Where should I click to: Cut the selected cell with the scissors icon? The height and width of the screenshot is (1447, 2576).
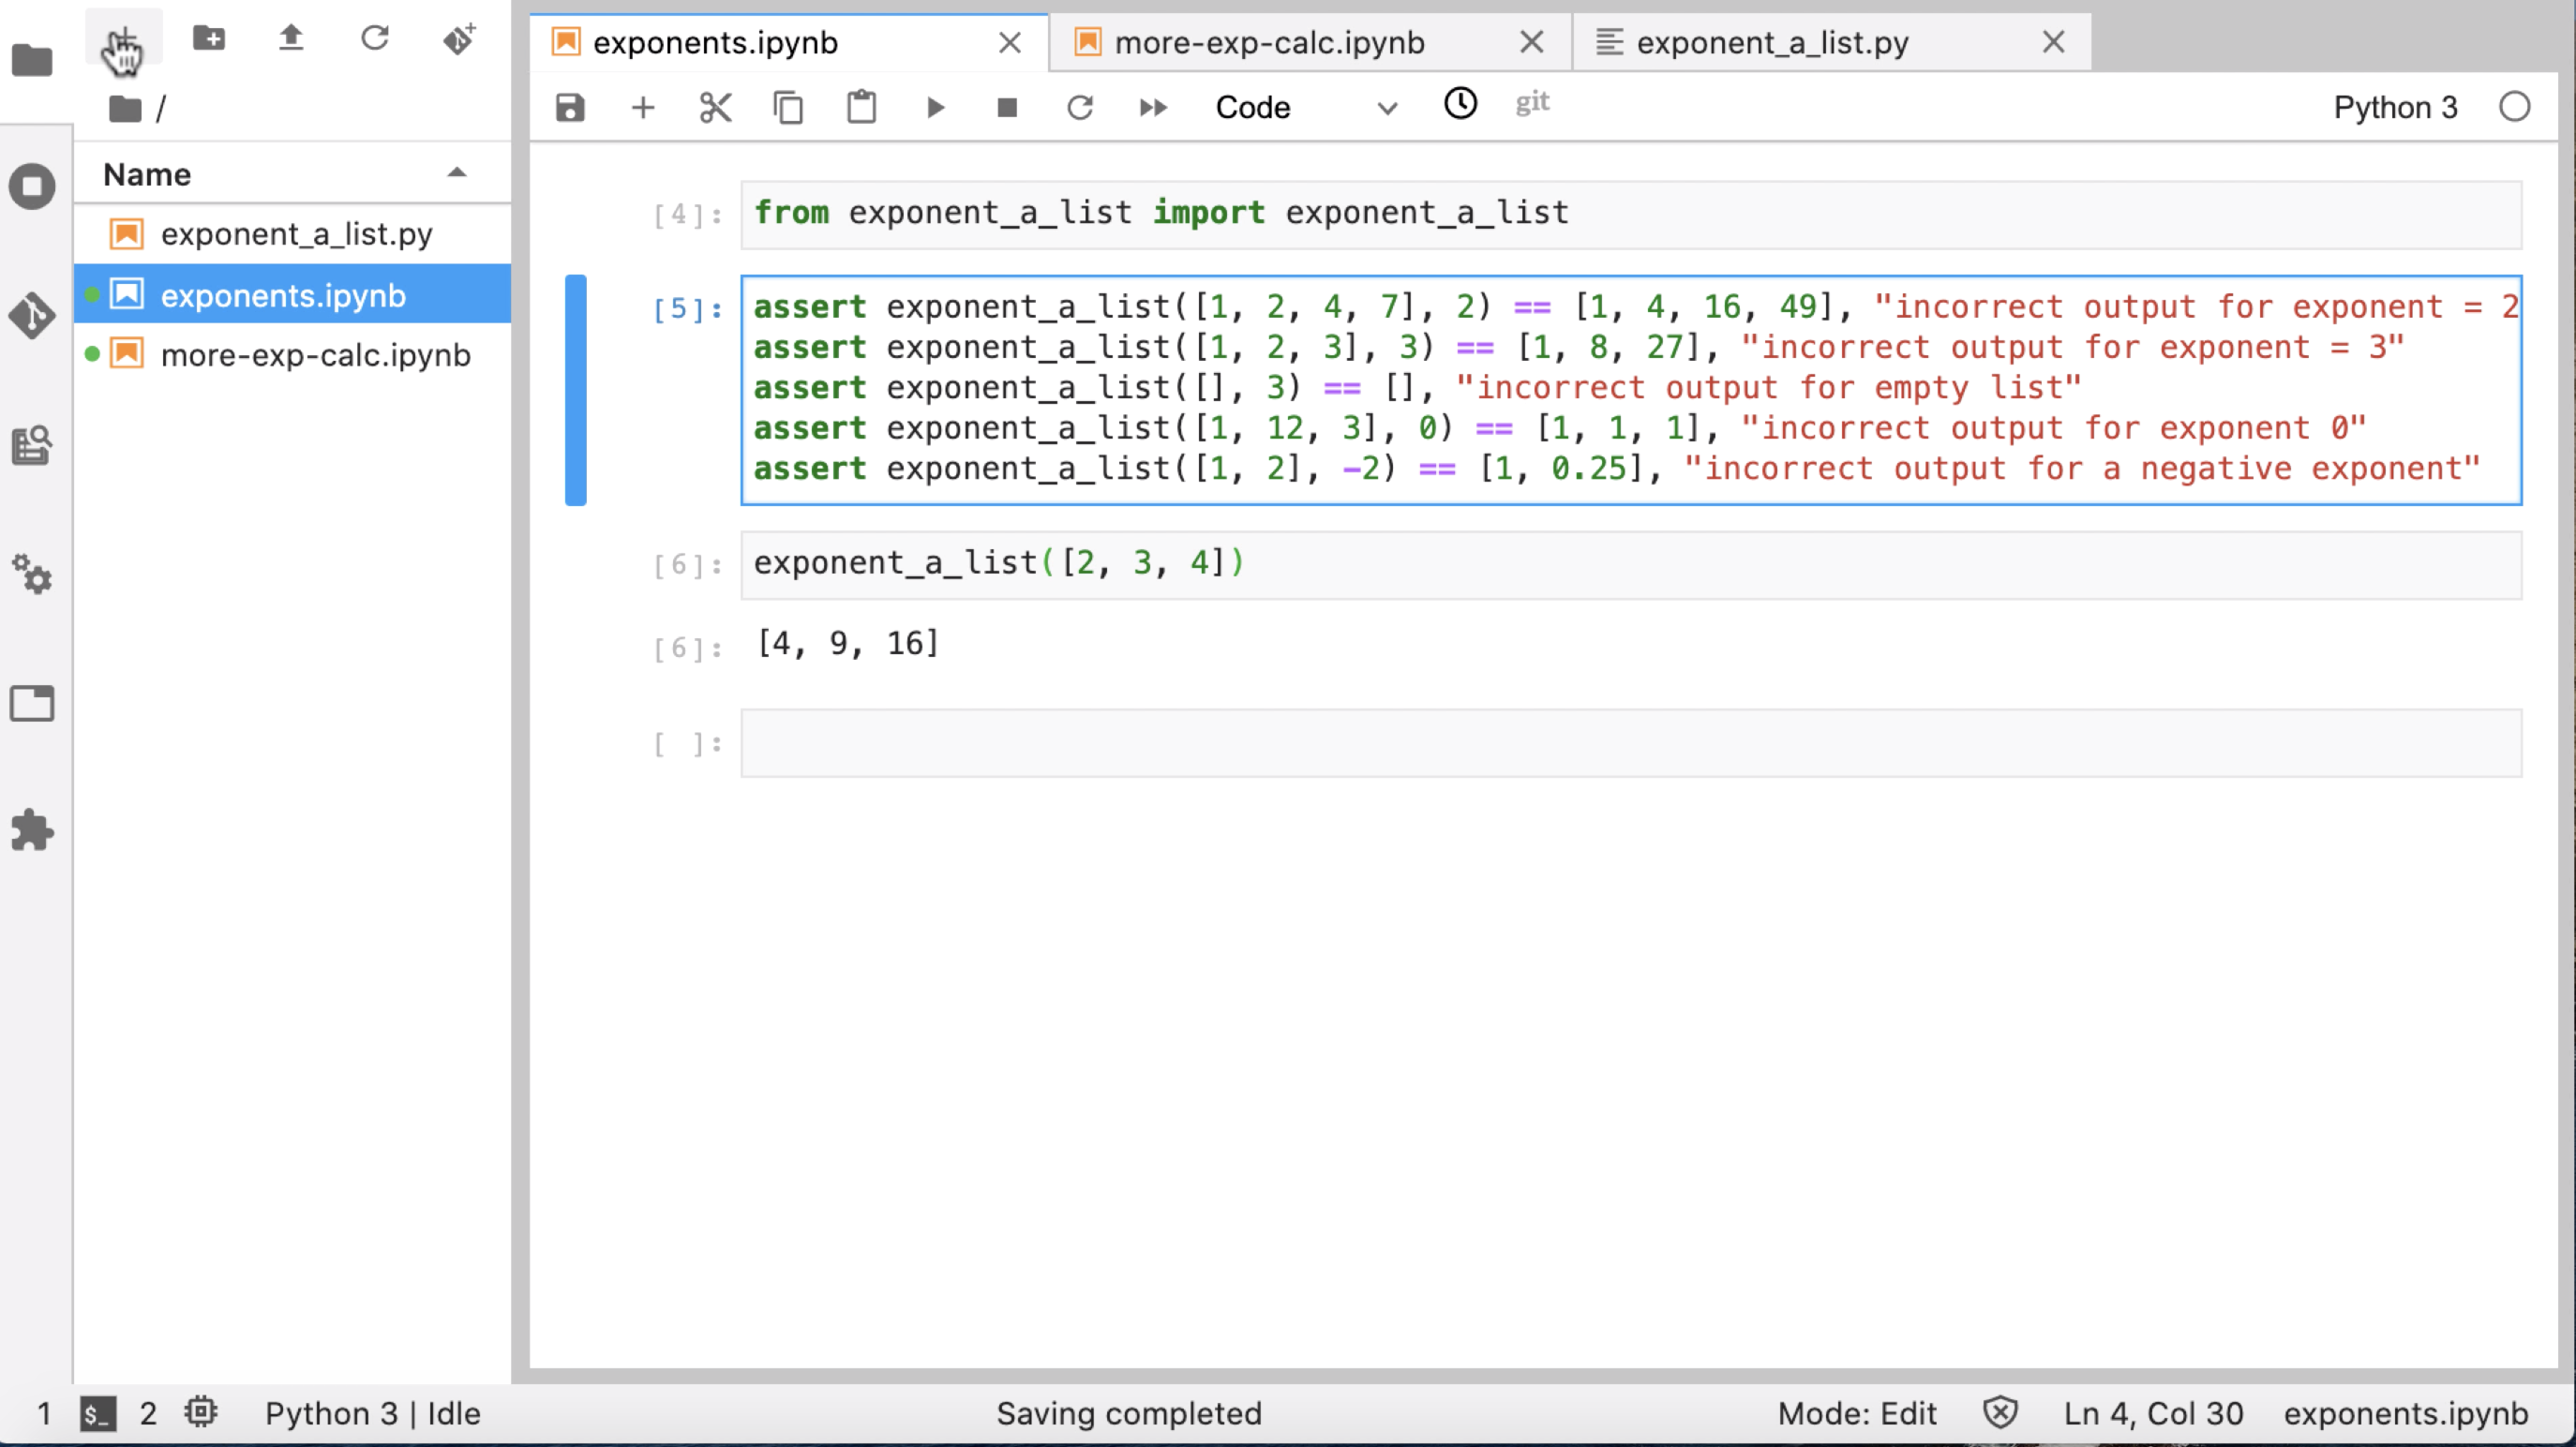click(715, 107)
